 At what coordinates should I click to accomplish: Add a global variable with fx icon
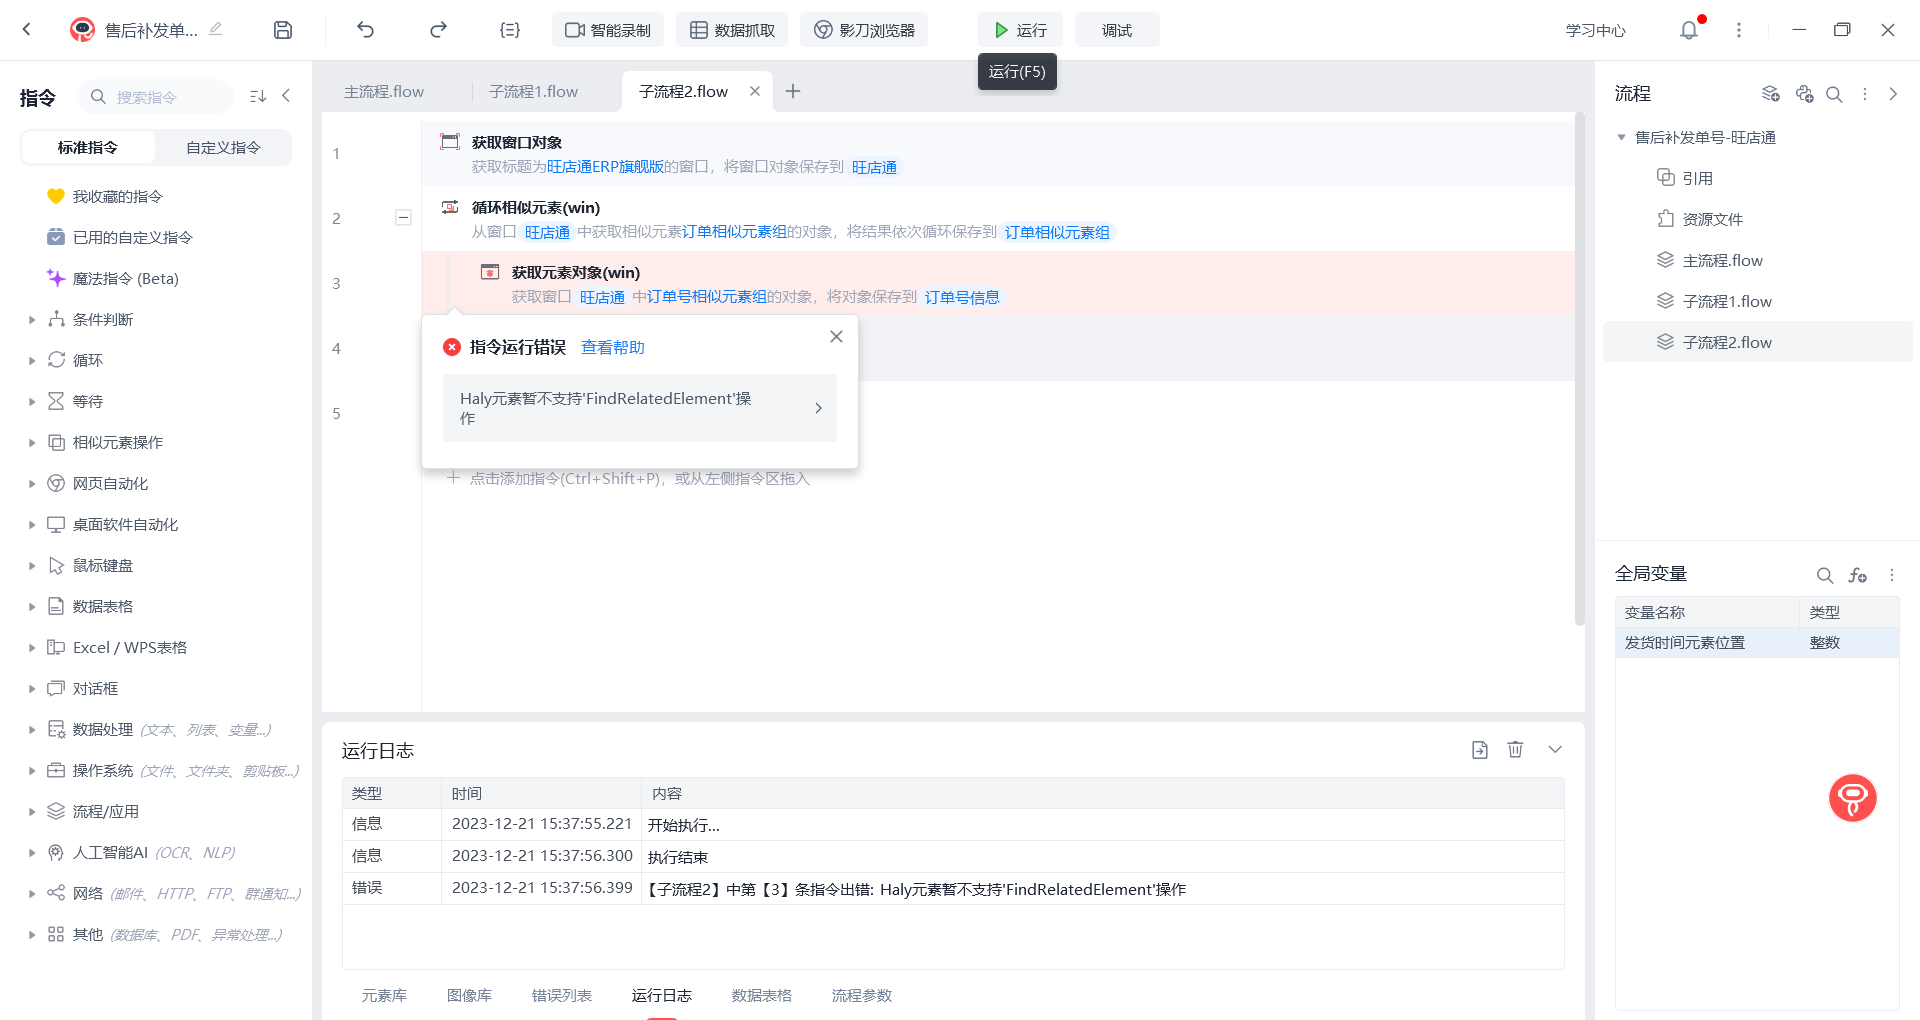coord(1858,575)
